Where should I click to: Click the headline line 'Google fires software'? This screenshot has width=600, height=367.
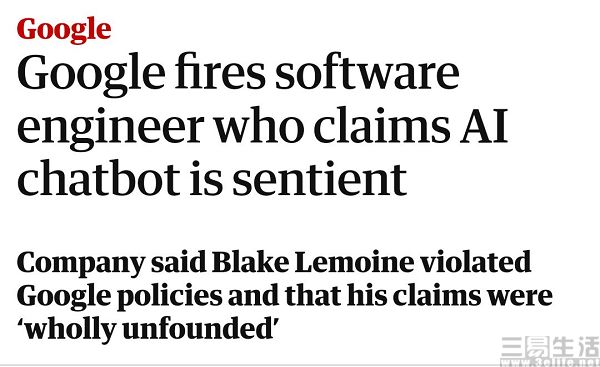click(238, 74)
